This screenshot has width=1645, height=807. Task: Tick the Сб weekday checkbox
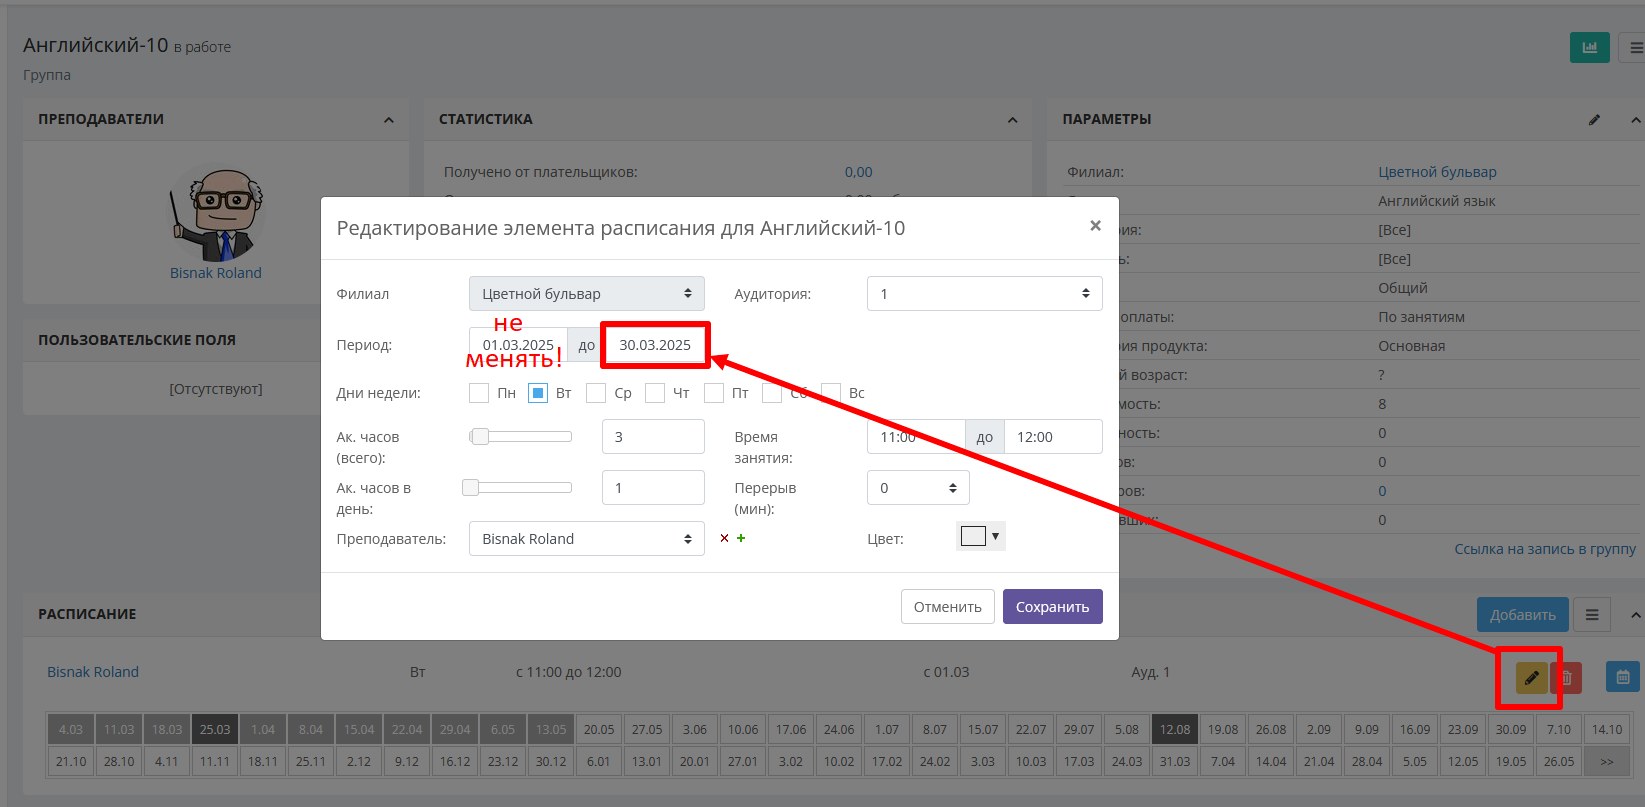(772, 393)
